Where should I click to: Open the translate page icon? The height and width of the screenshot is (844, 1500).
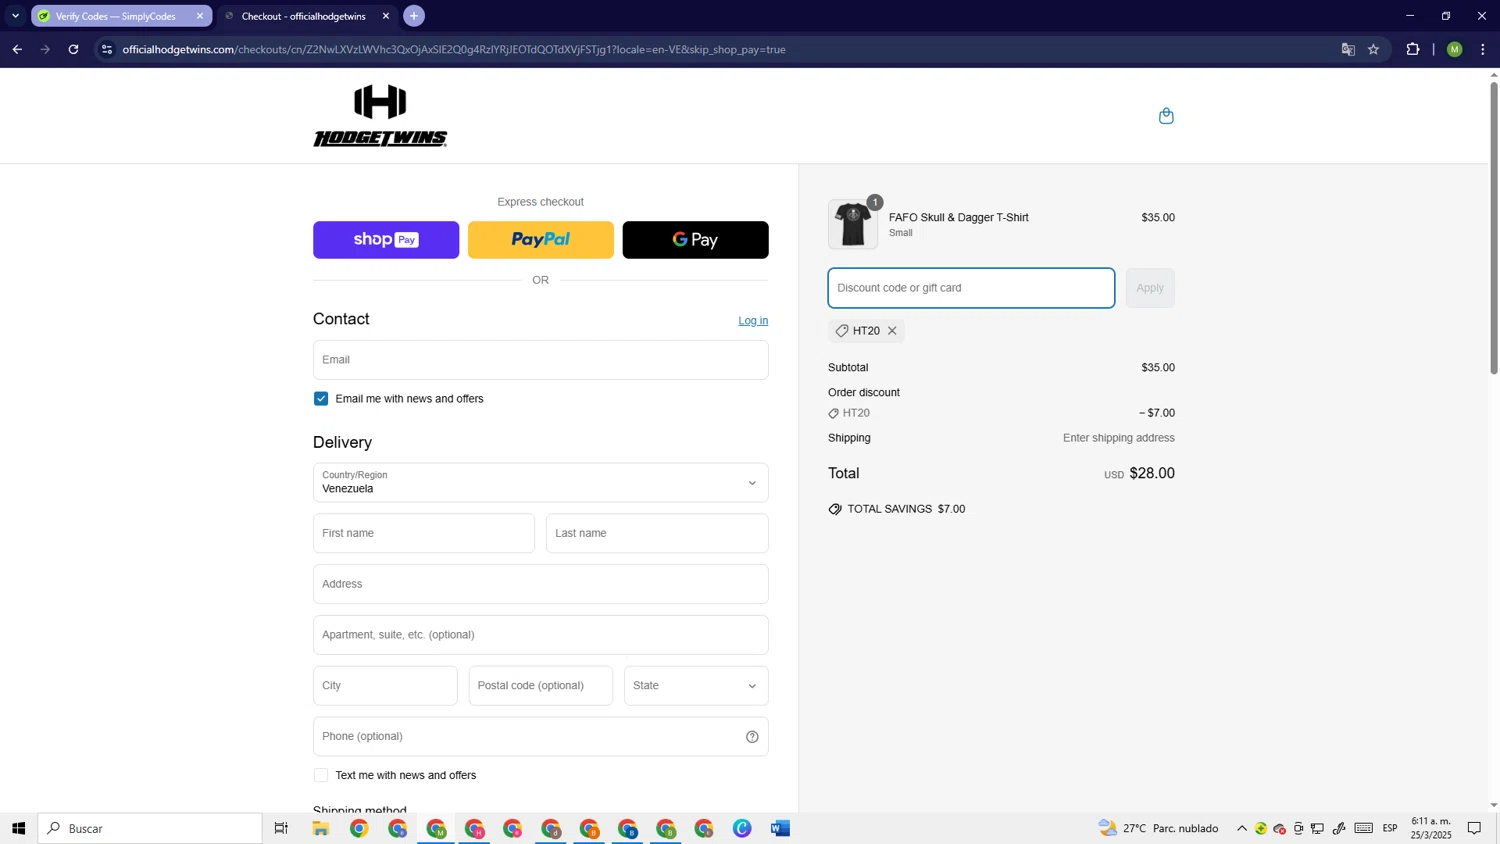[x=1348, y=49]
